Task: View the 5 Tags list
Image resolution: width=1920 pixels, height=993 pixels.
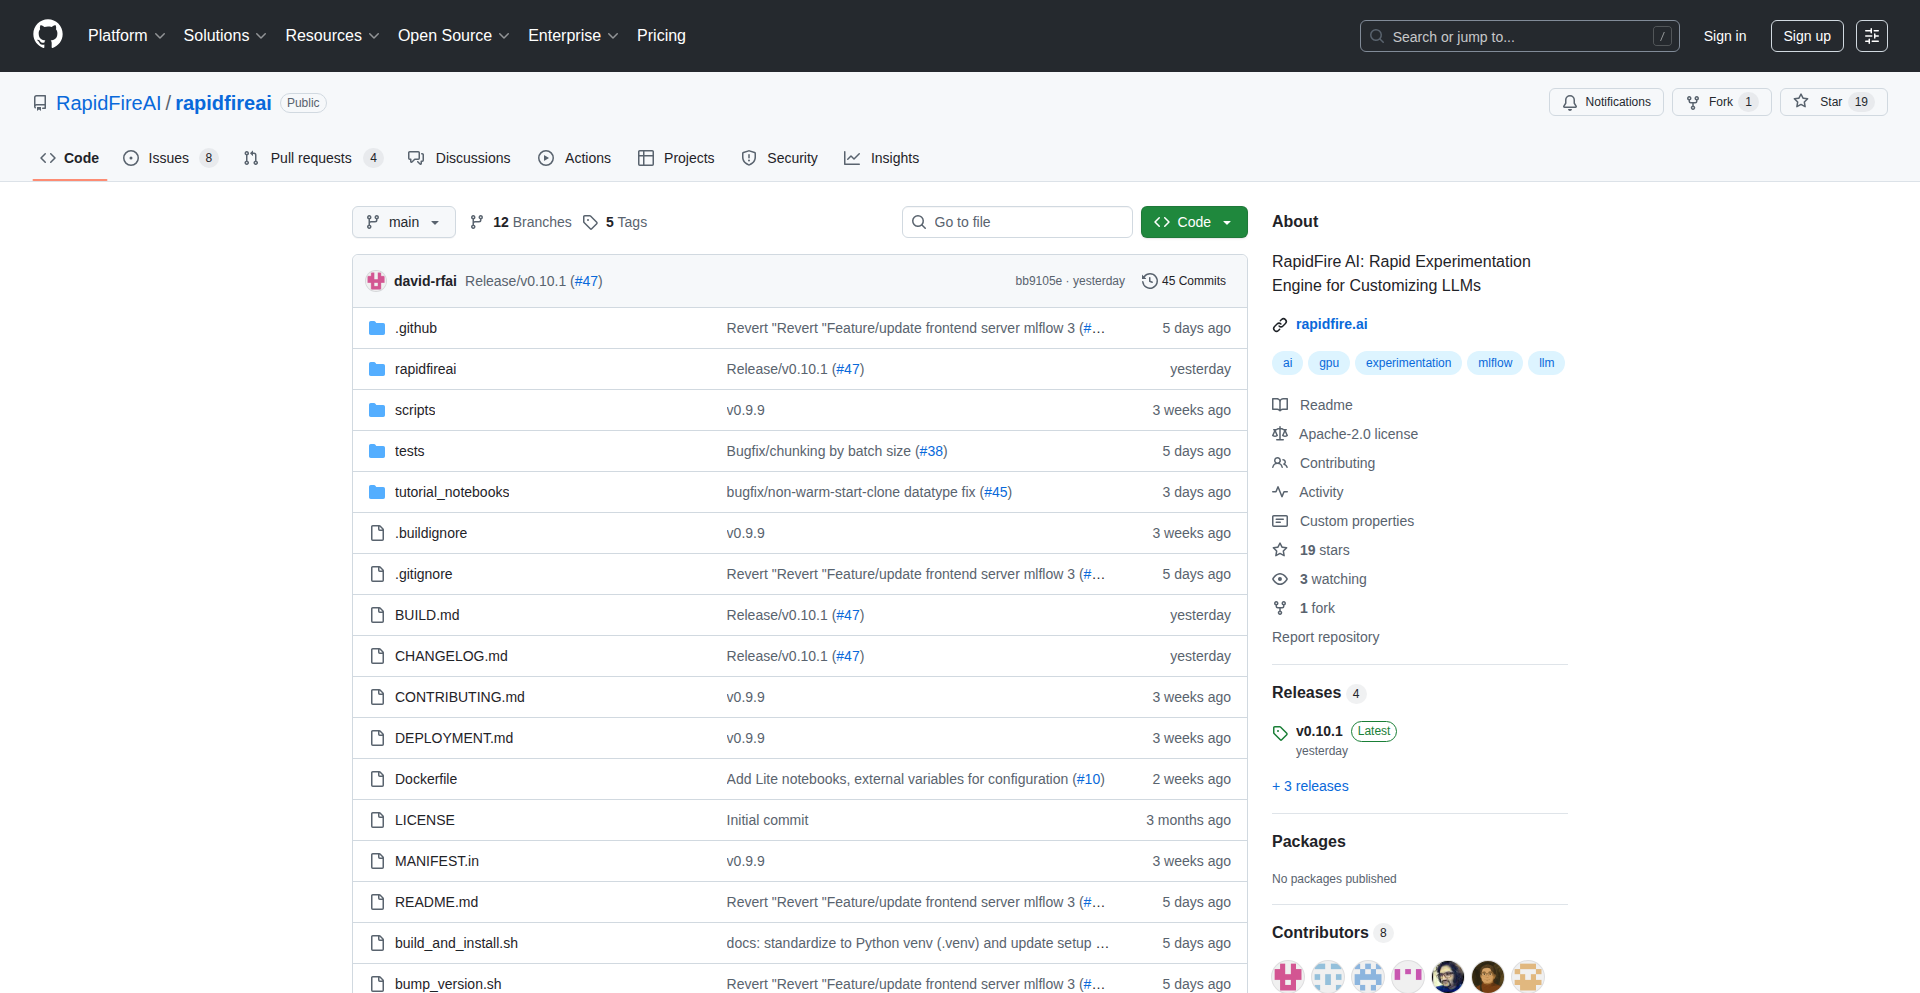Action: click(x=615, y=222)
